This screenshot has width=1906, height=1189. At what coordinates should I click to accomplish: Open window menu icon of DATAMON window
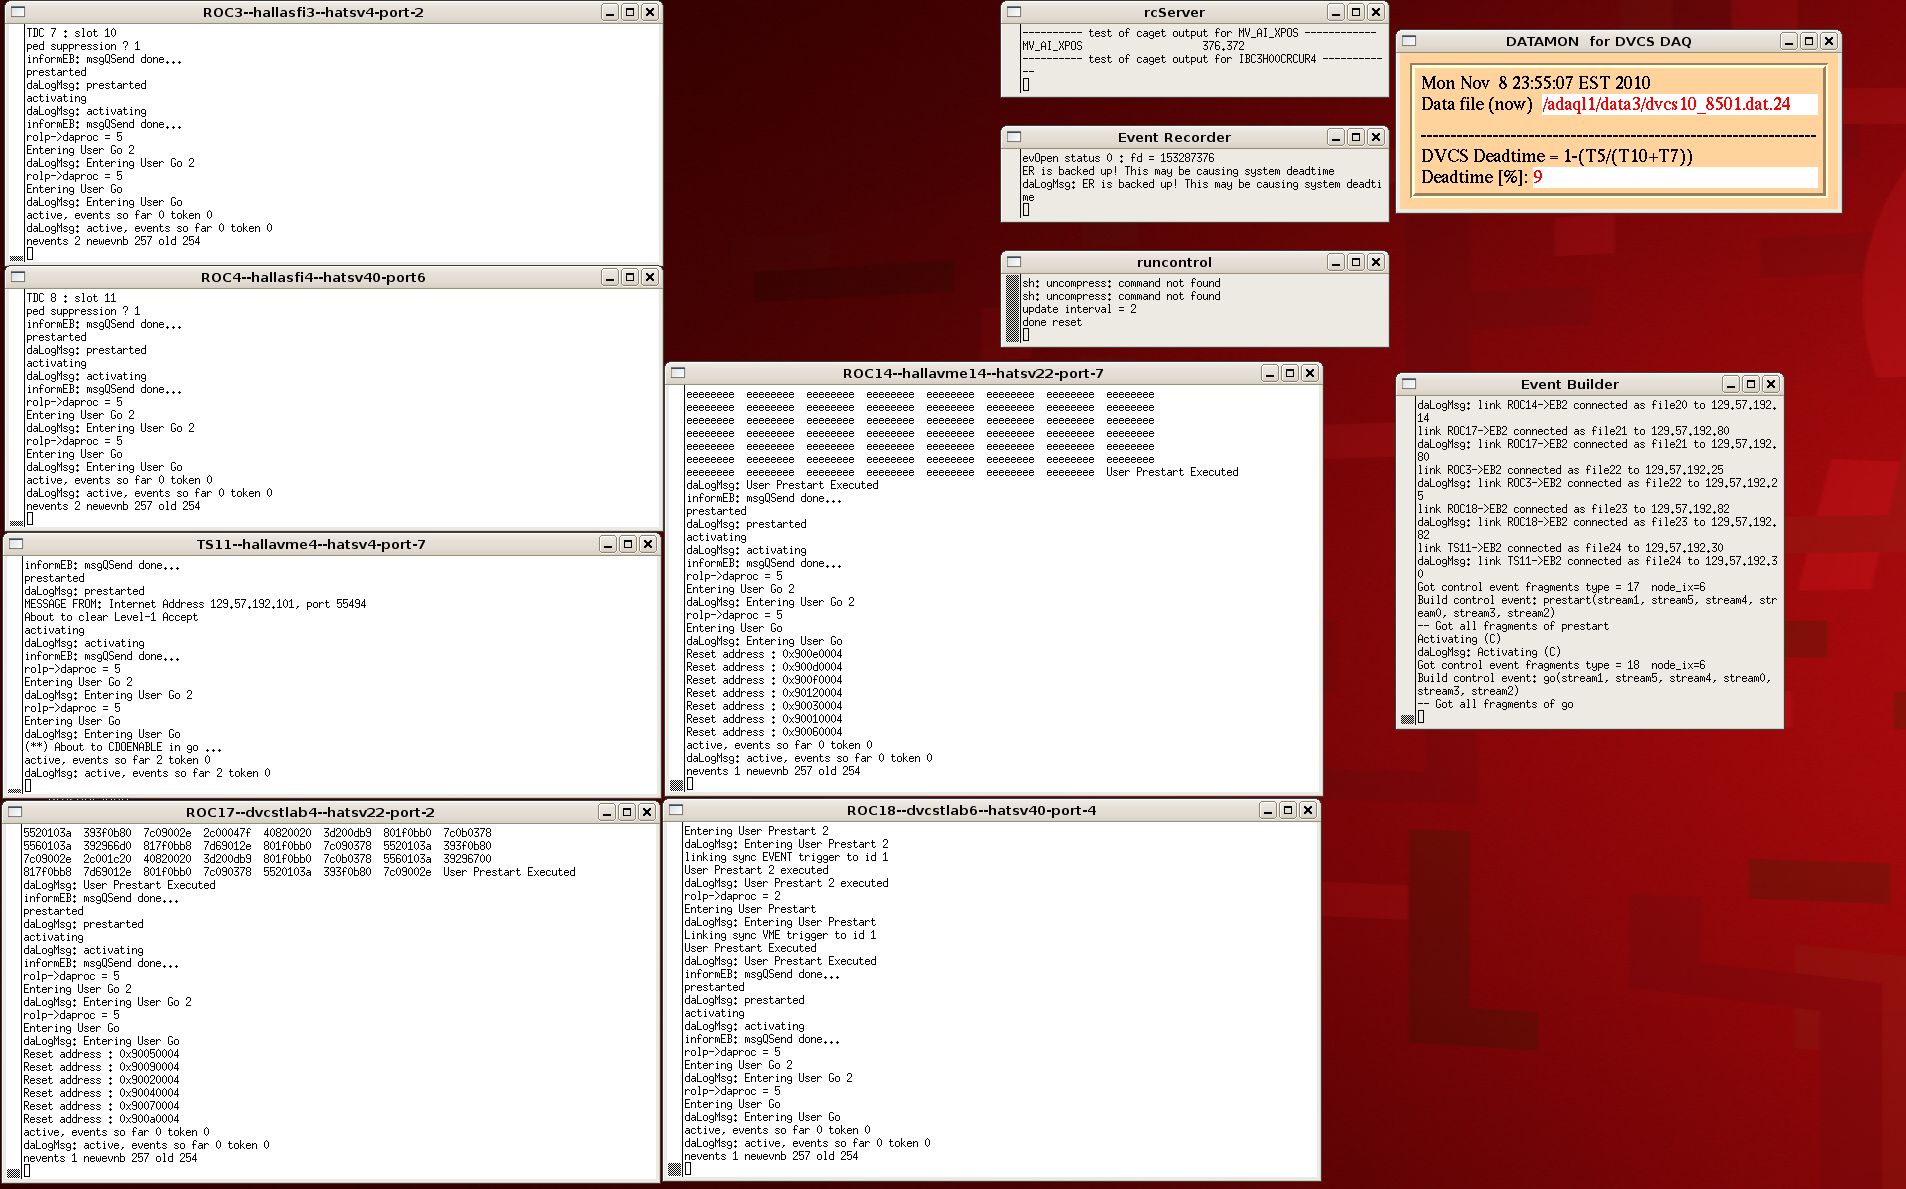coord(1409,41)
